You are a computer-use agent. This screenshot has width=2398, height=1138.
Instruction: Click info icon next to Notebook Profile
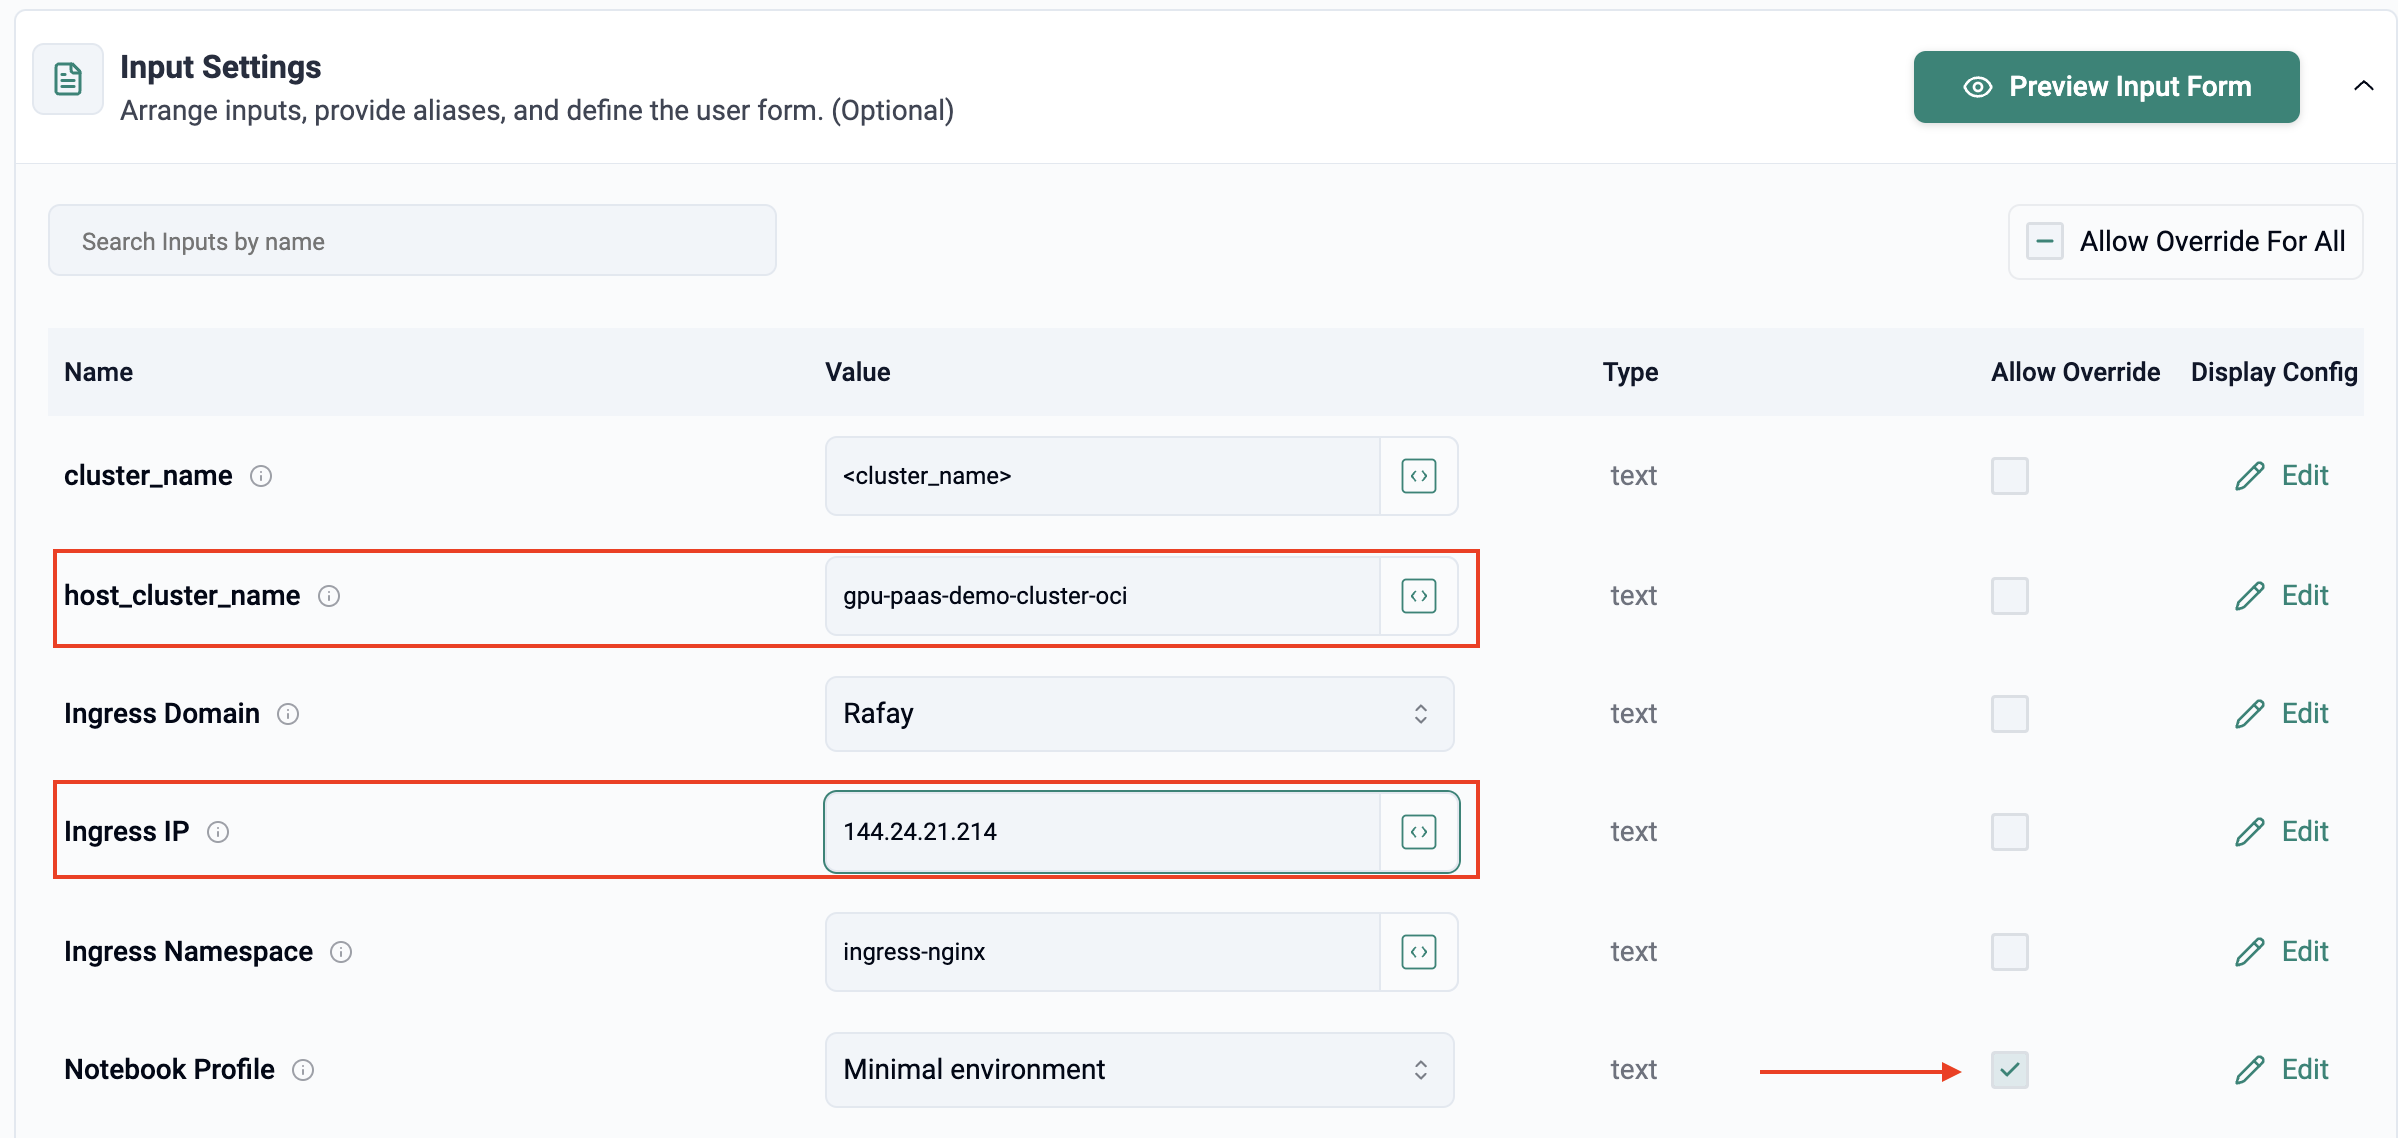pos(303,1070)
